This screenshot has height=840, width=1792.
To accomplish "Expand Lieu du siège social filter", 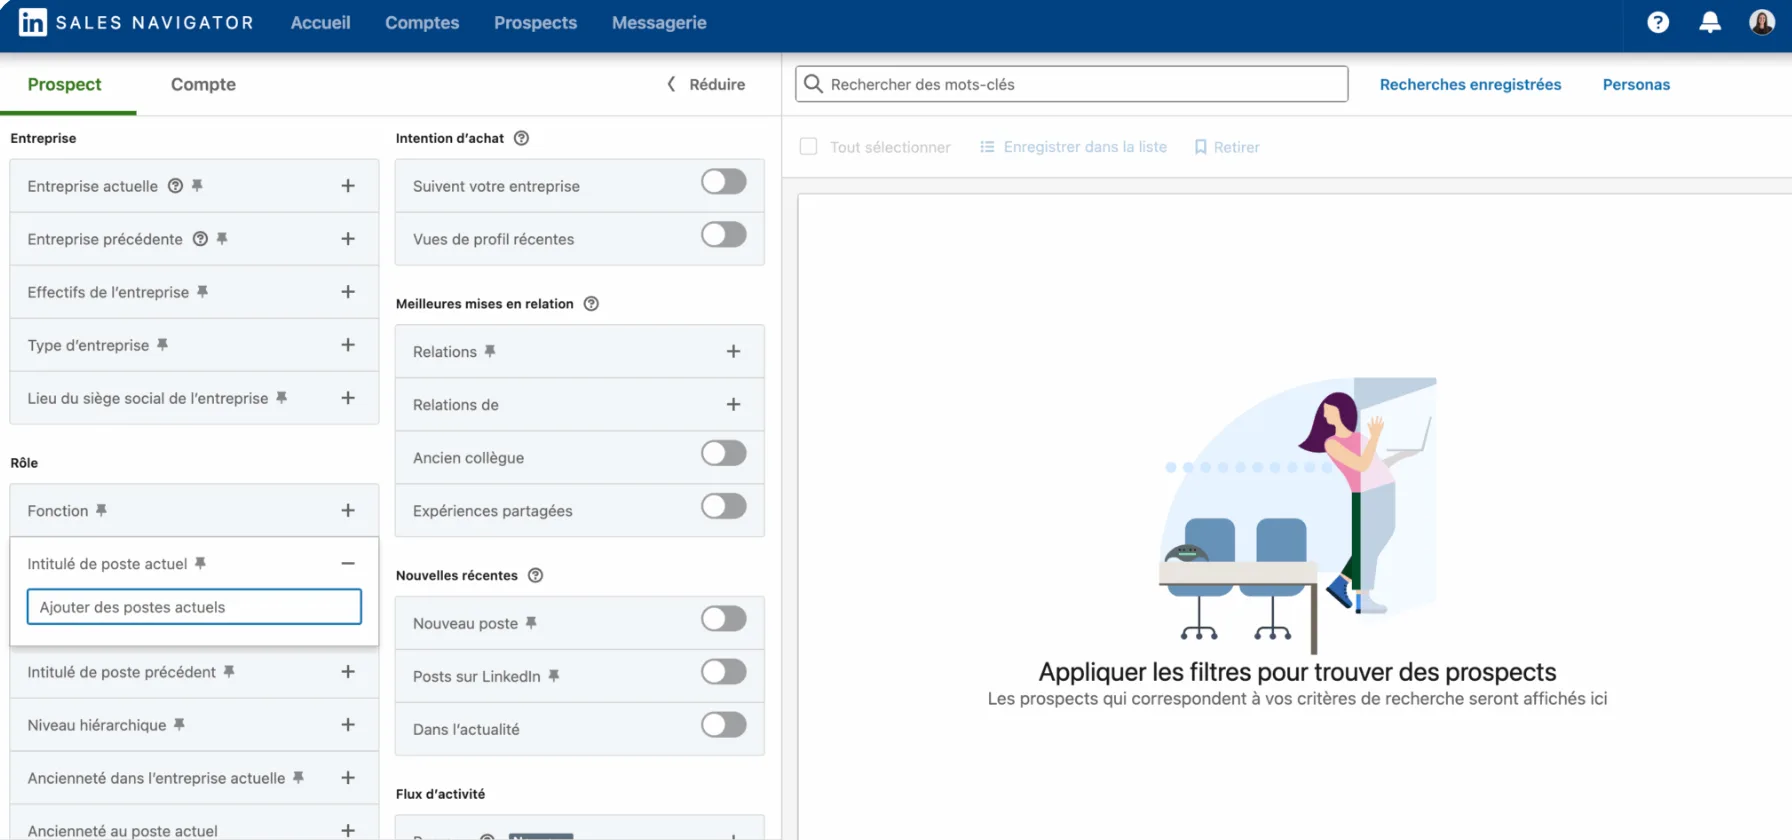I will click(x=348, y=397).
